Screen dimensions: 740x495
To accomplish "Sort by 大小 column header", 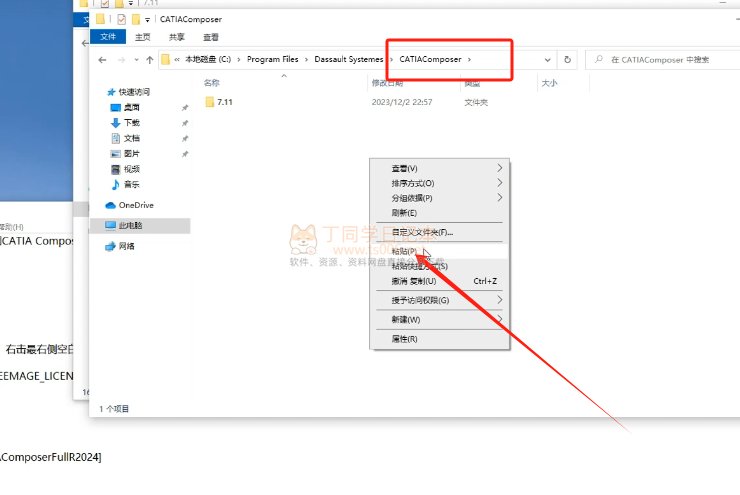I will (x=549, y=83).
